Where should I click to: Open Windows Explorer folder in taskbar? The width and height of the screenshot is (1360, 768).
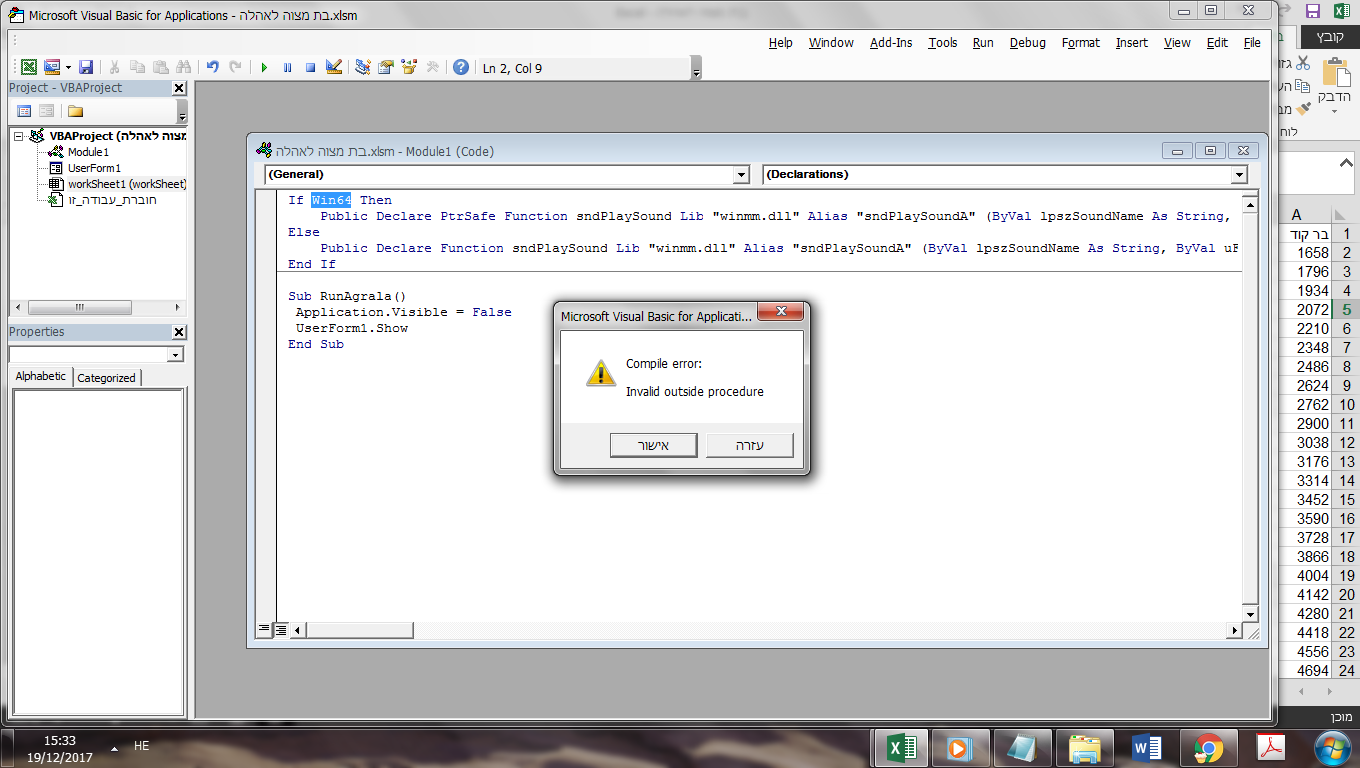pyautogui.click(x=1085, y=747)
